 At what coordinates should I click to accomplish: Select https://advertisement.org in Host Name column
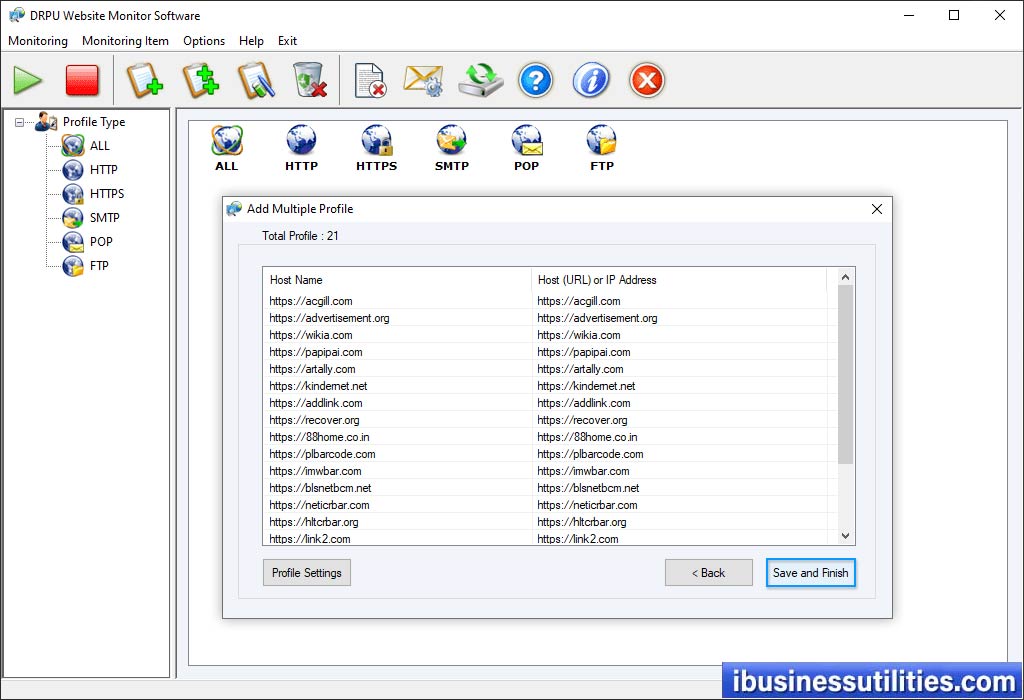[329, 318]
